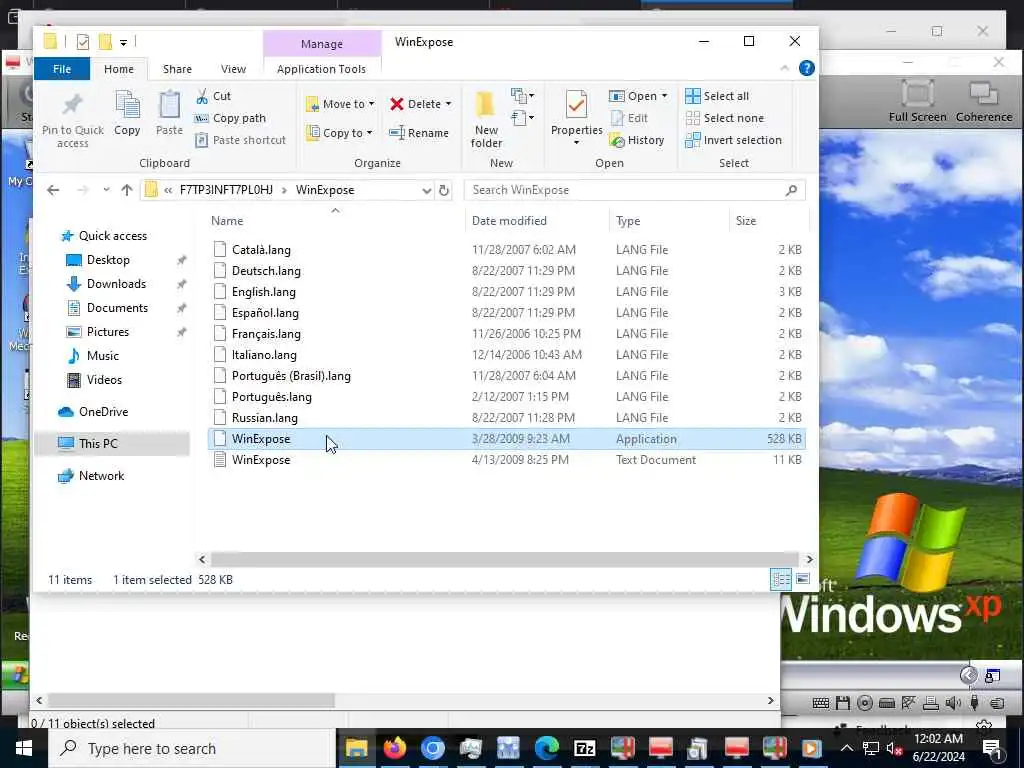
Task: Show file History
Action: 637,140
